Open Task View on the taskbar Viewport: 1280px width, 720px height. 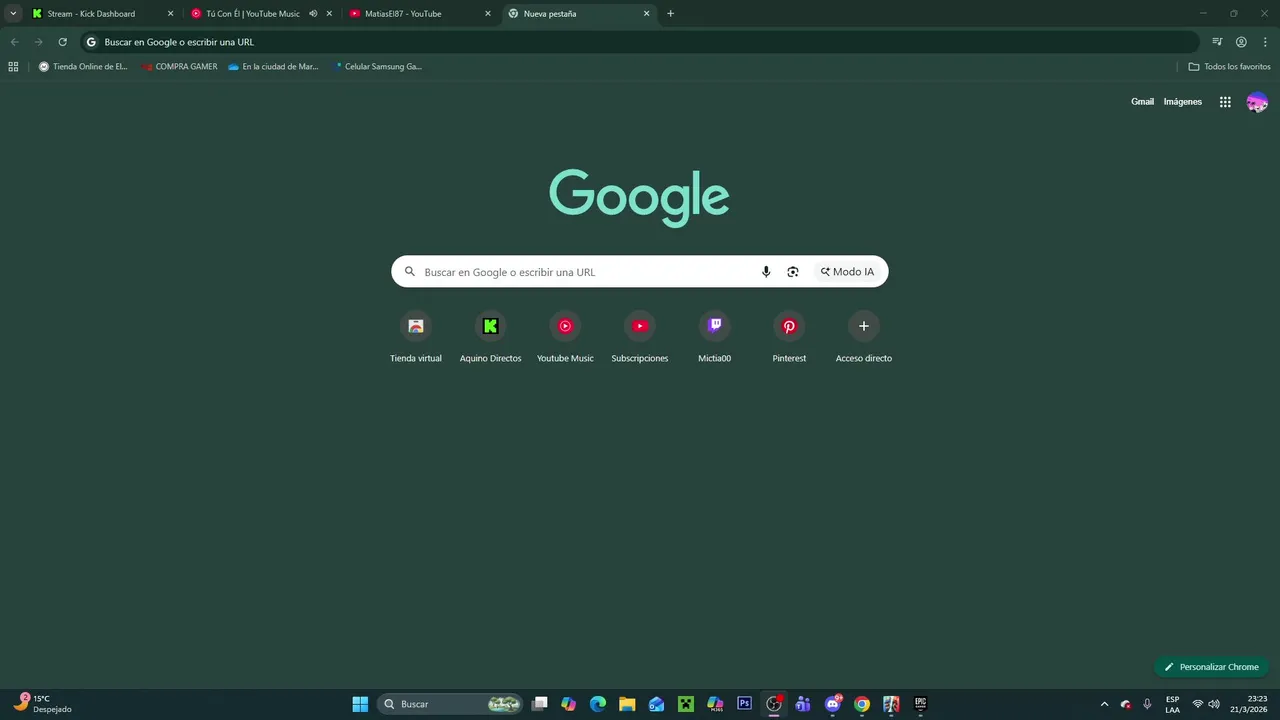click(540, 704)
